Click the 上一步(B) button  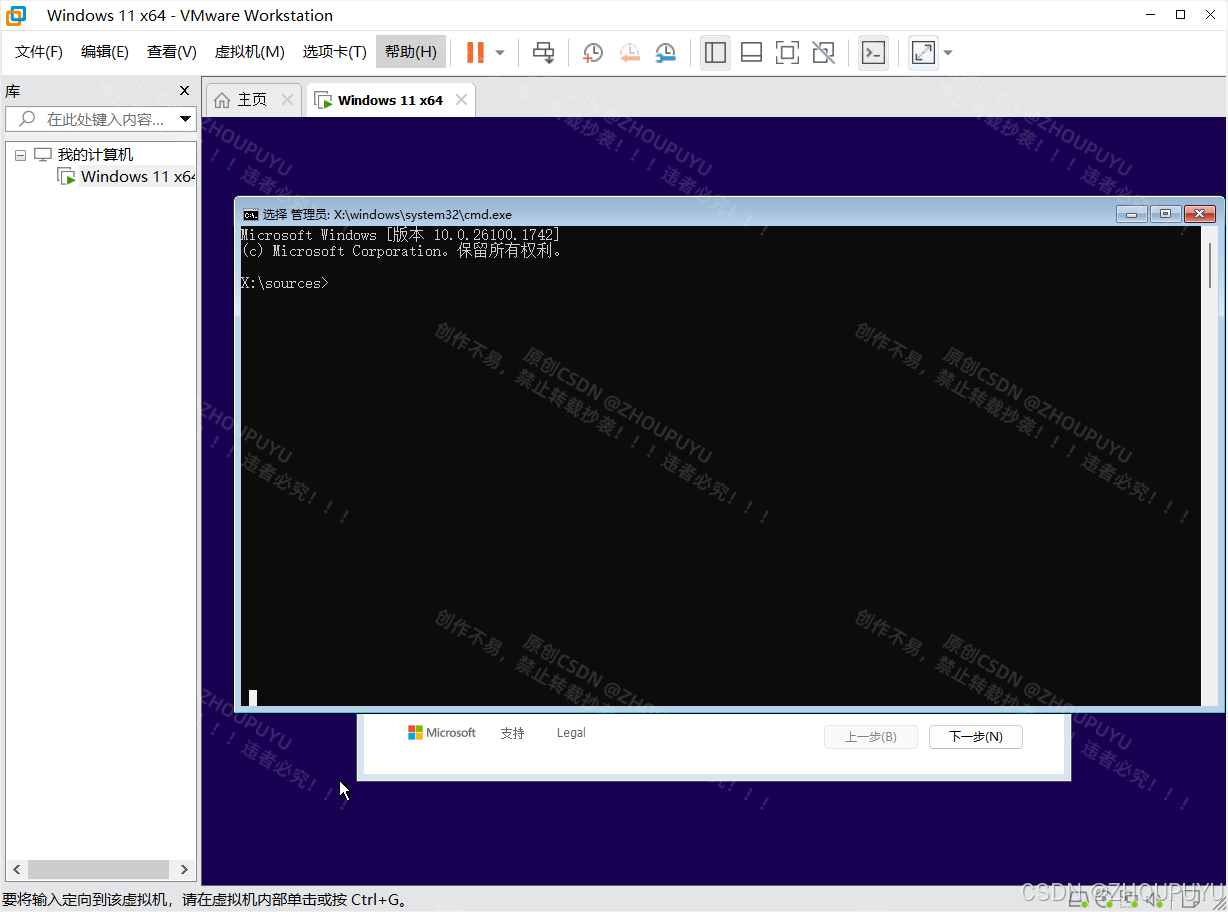[870, 737]
